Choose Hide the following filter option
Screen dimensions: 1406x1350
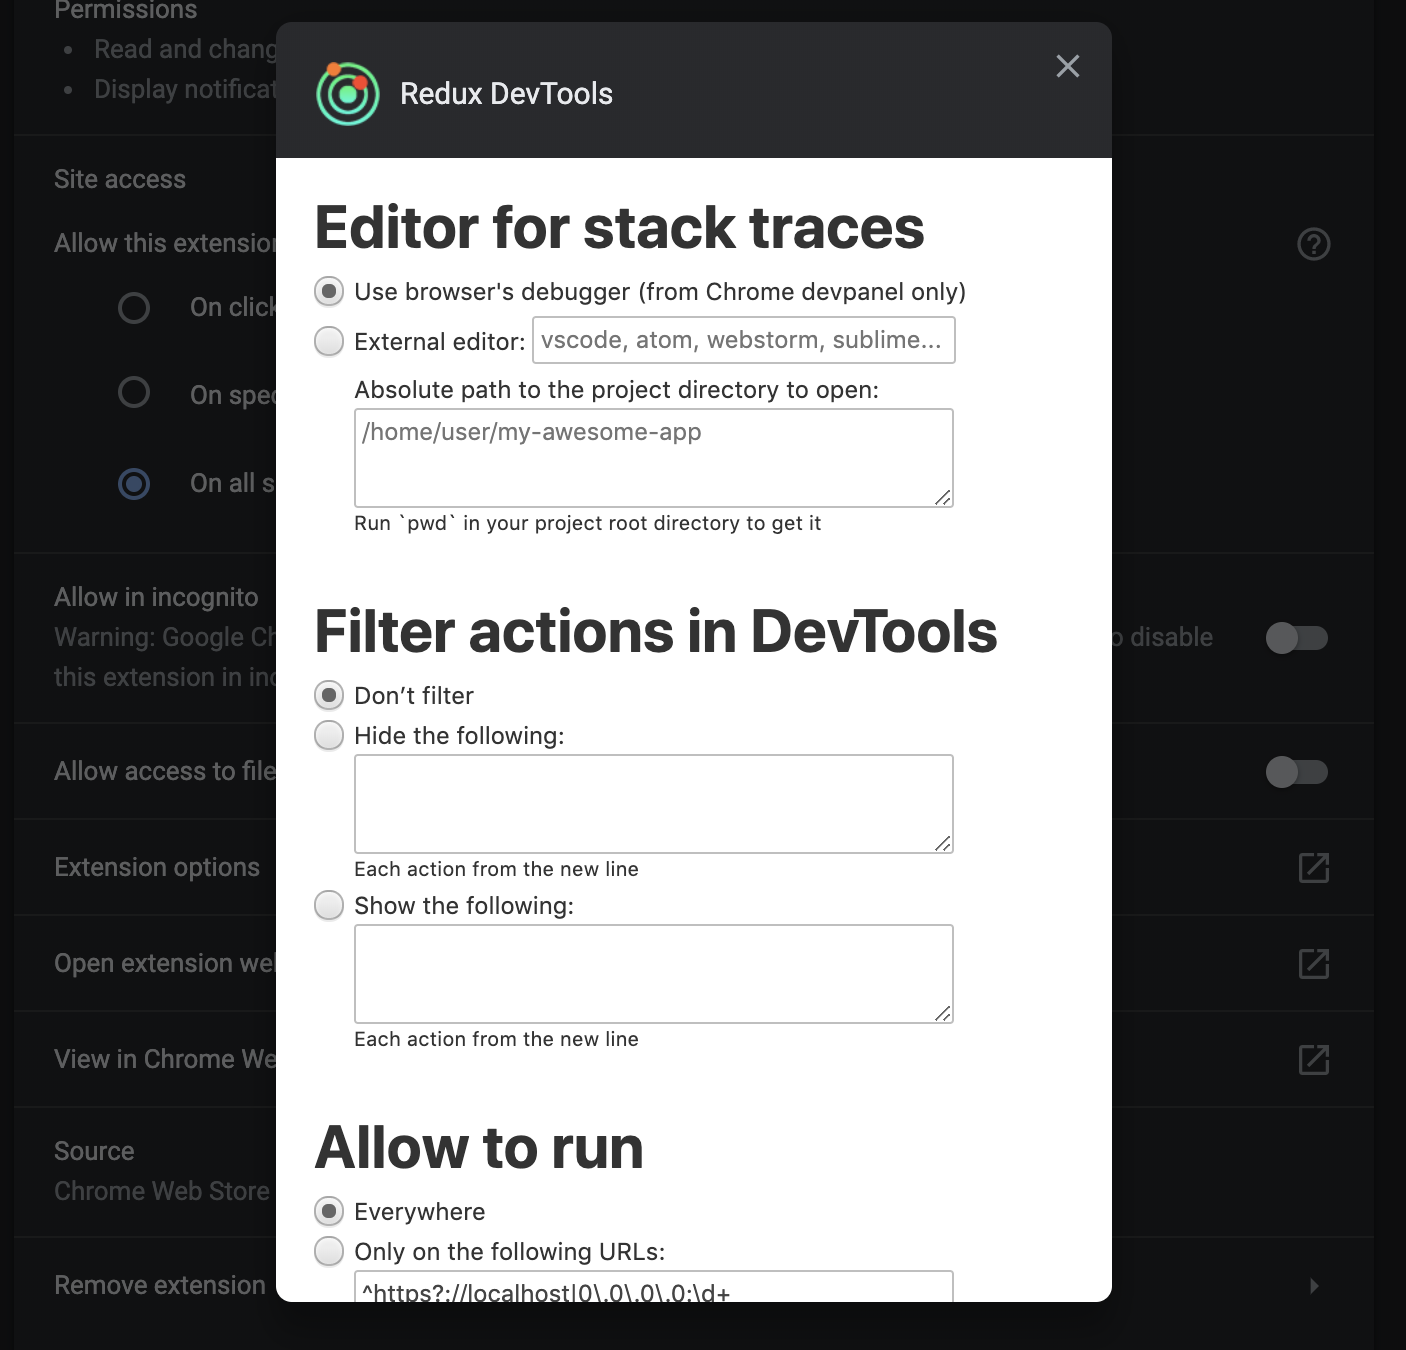[328, 735]
